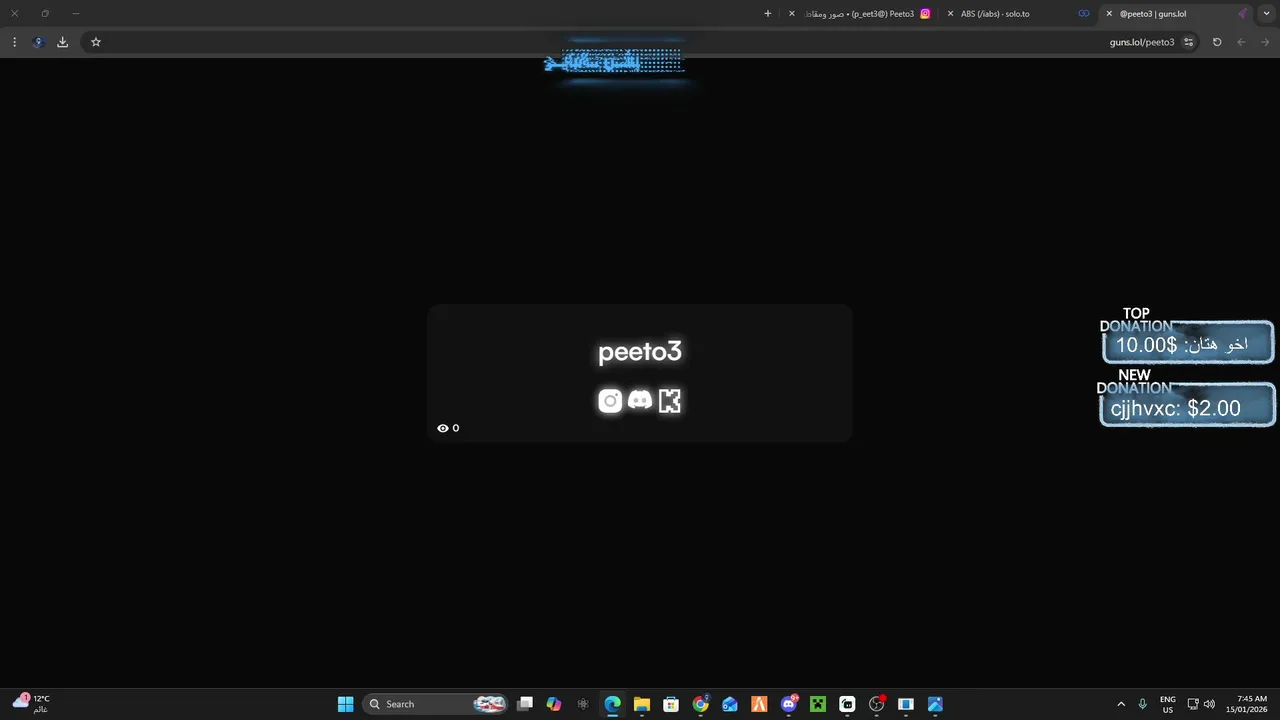This screenshot has height=720, width=1280.
Task: Open a new browser tab with plus button
Action: tap(768, 14)
